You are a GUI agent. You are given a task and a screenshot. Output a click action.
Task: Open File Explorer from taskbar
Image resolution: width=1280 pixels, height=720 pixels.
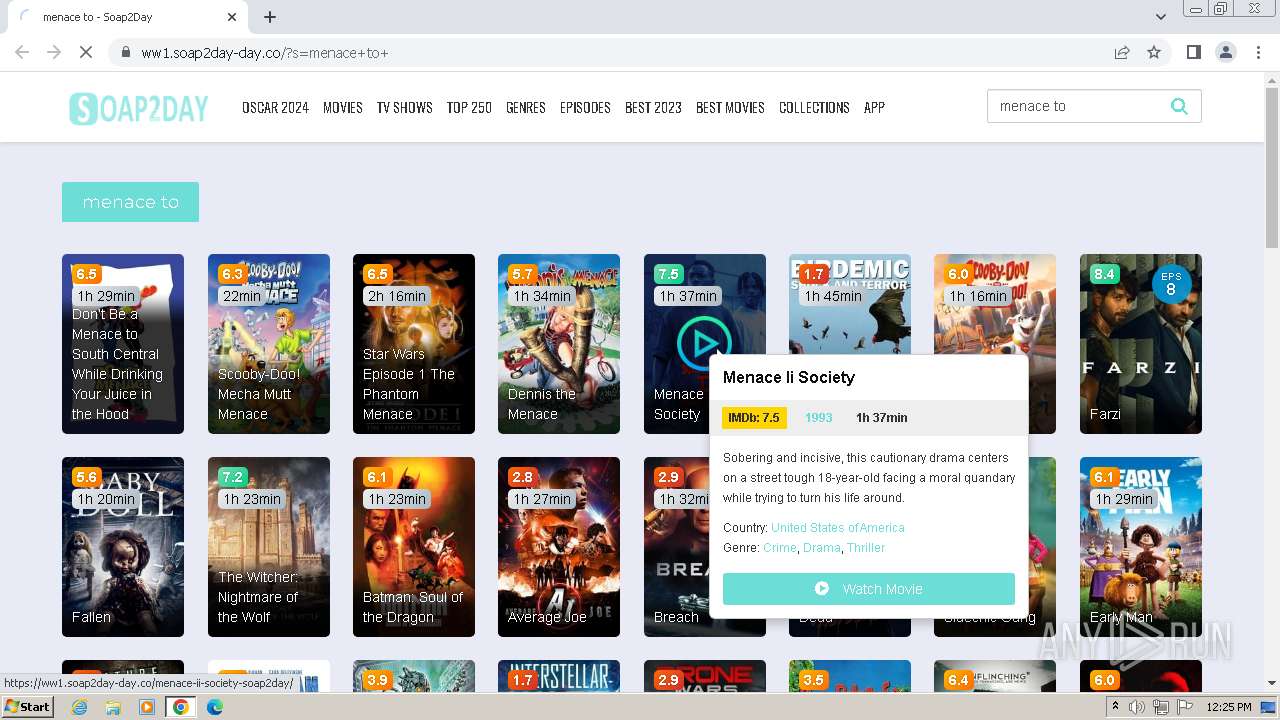coord(113,707)
